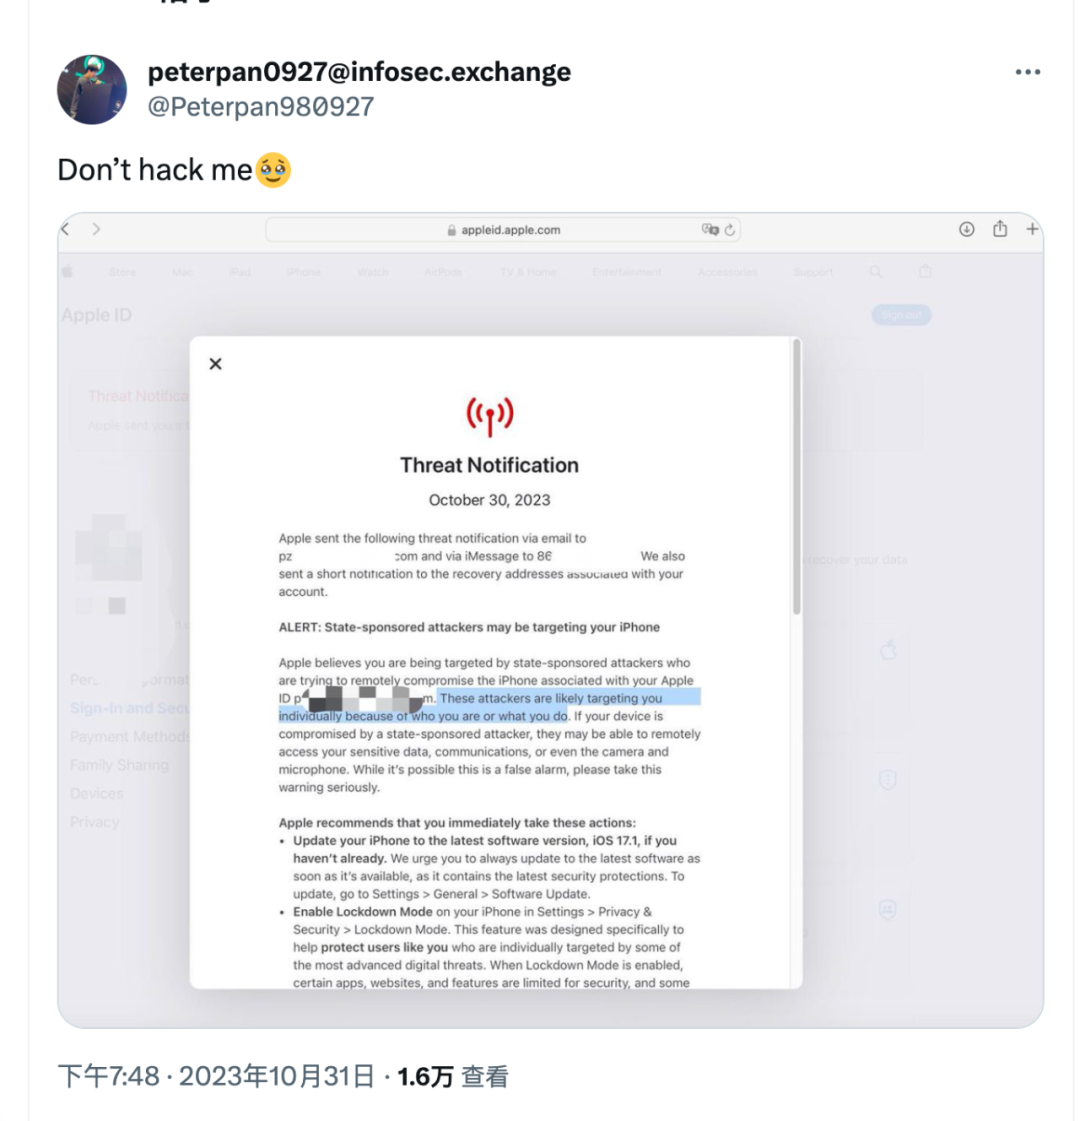Screen dimensions: 1080x1121
Task: Click the peterpan0927@infosec.exchange display name
Action: 360,71
